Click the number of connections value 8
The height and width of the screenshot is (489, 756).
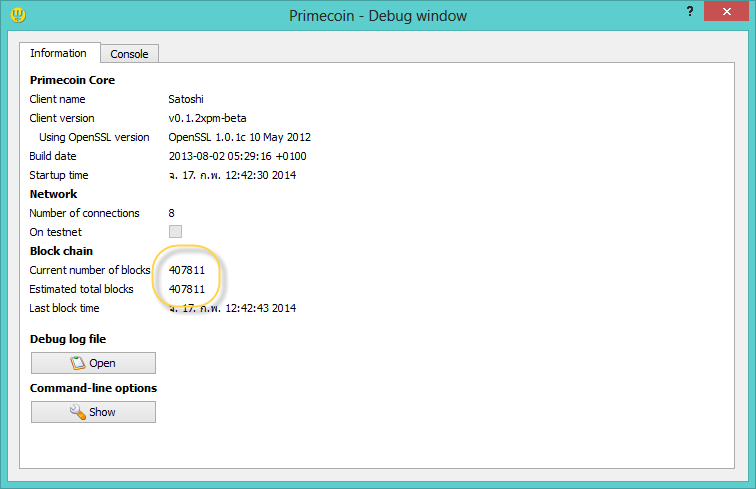172,213
